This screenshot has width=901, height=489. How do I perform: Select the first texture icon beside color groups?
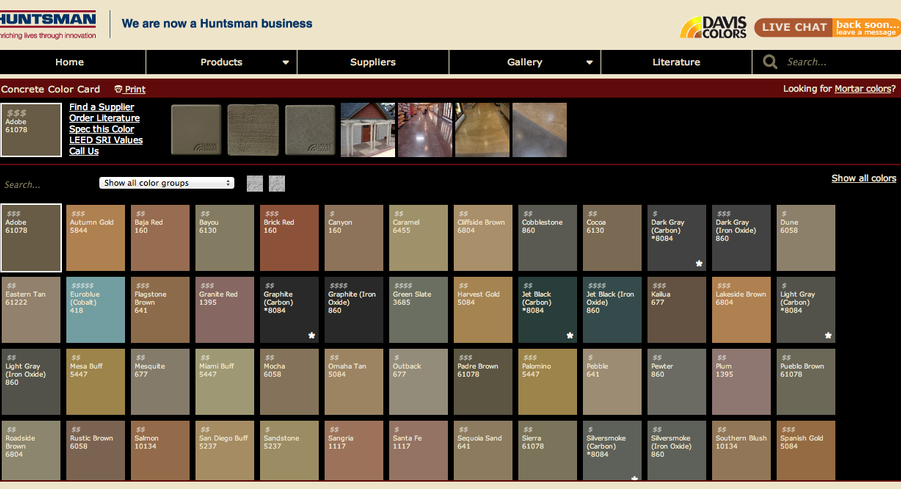click(255, 183)
